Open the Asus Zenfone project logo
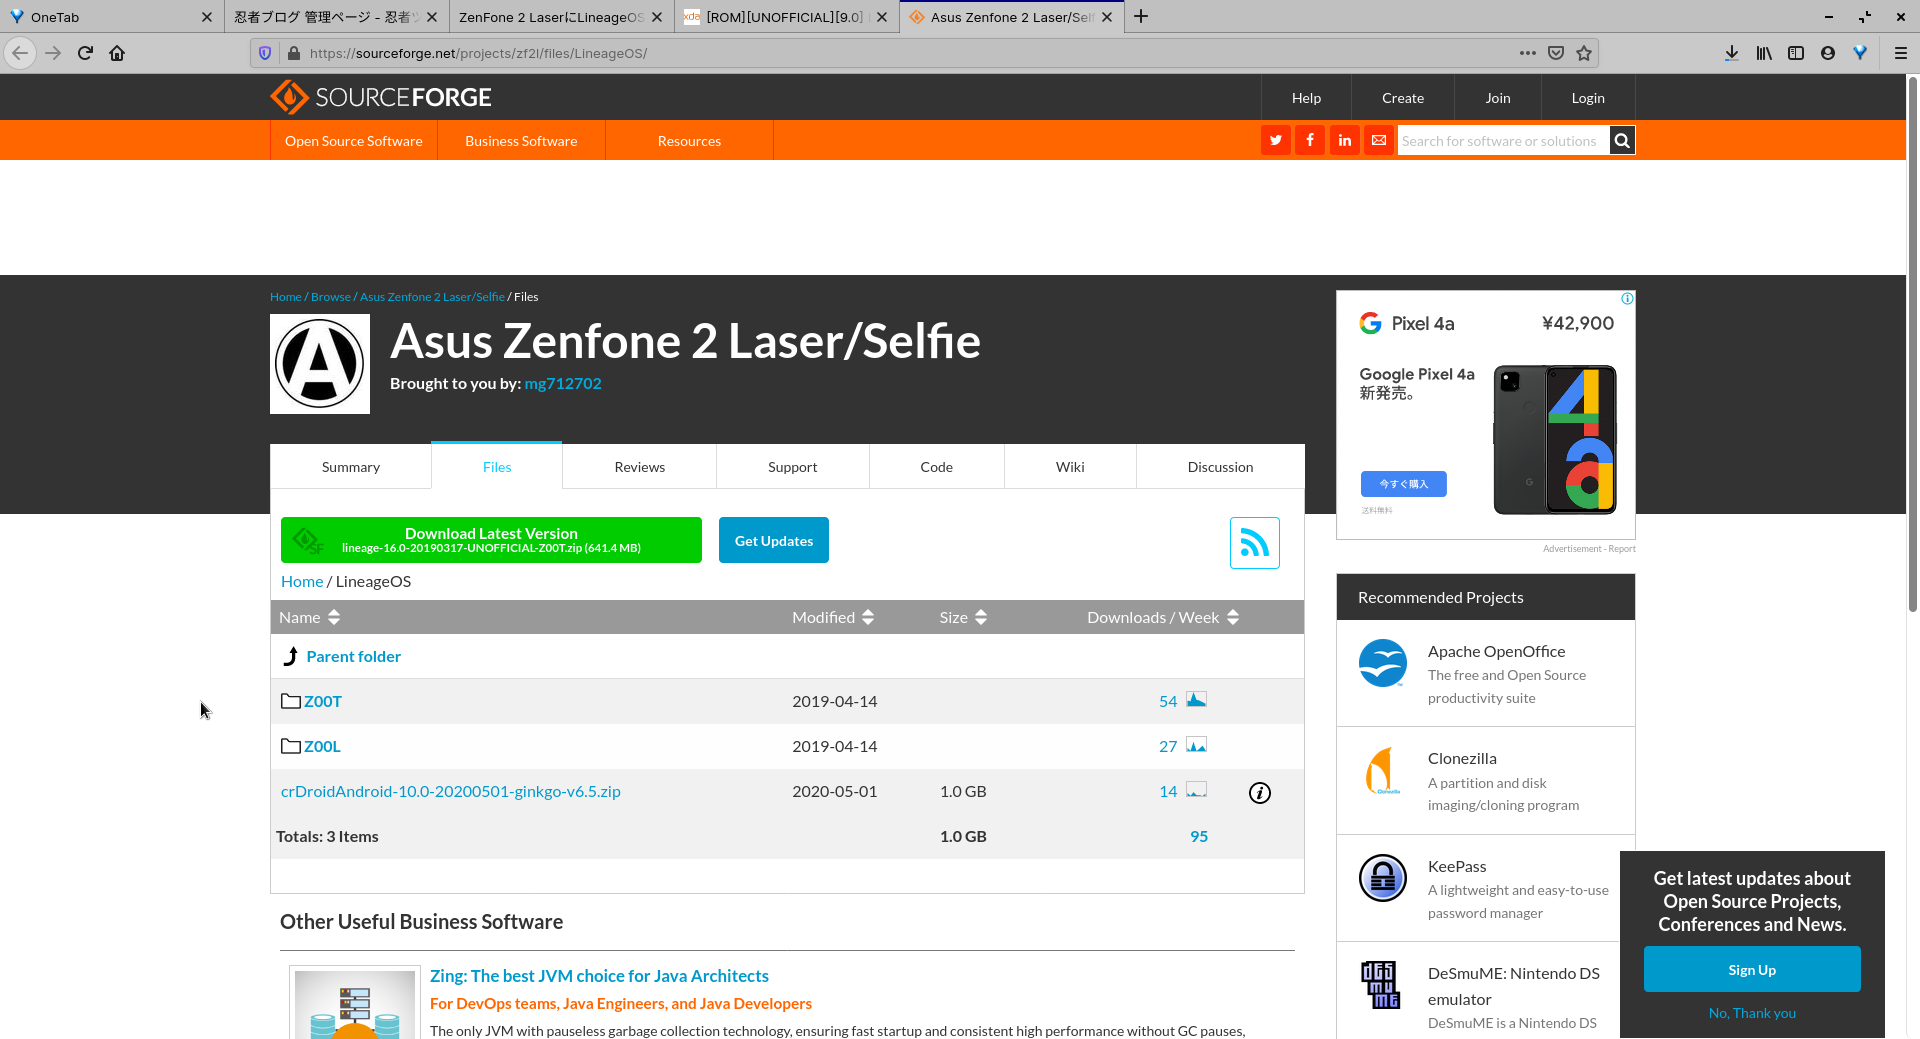 (x=320, y=364)
